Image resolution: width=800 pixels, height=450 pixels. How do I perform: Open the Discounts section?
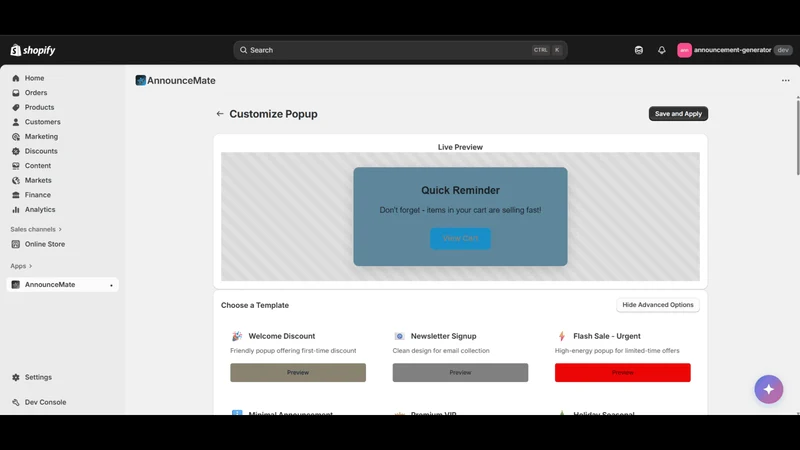click(41, 151)
